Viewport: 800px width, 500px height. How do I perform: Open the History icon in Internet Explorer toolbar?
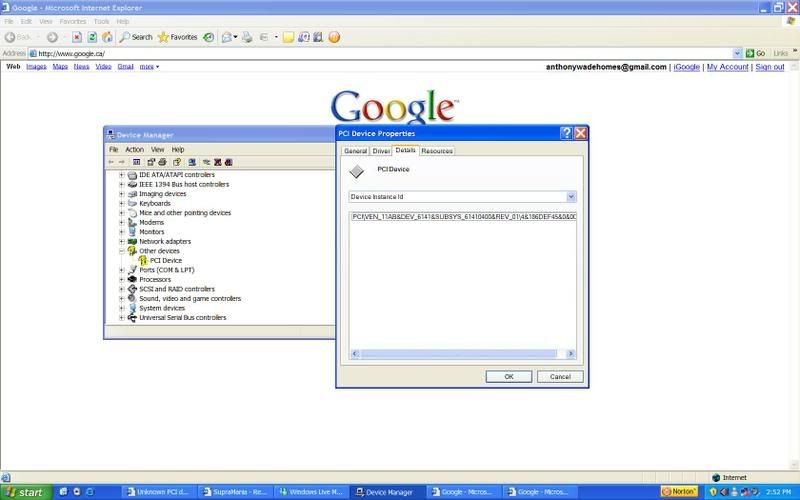tap(208, 37)
